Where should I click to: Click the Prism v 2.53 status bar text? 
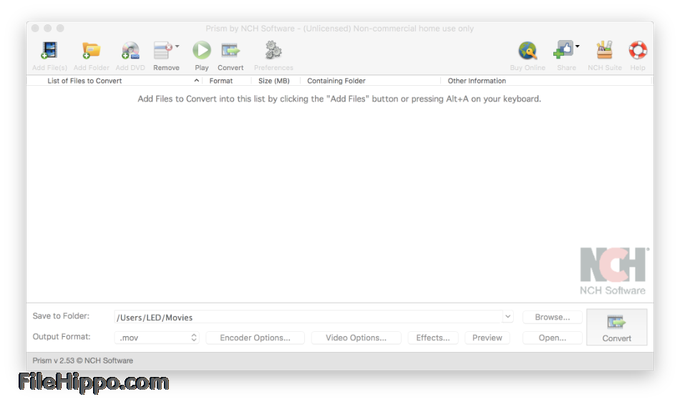tap(82, 360)
